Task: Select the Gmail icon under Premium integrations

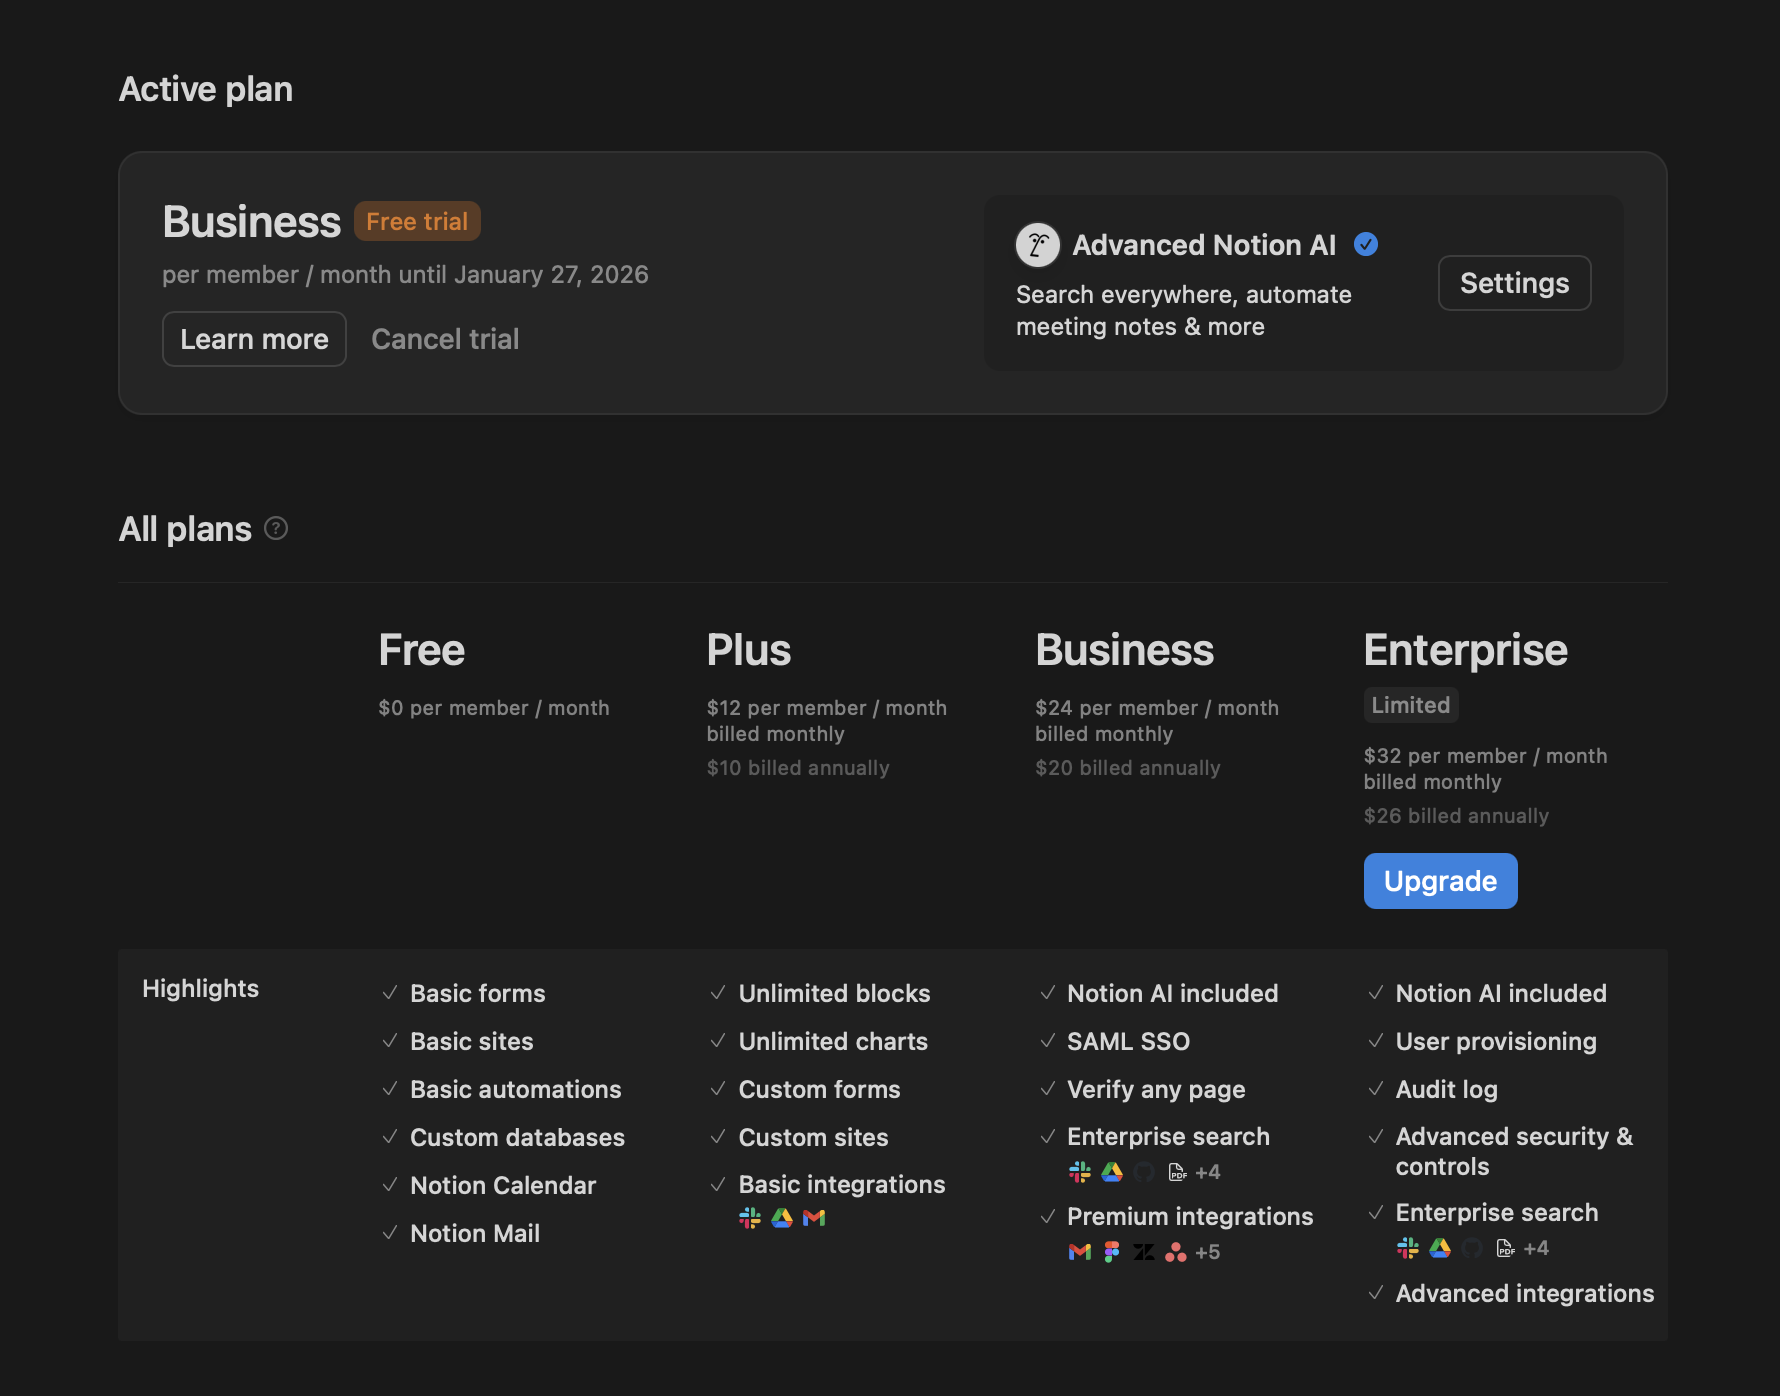Action: (1078, 1251)
